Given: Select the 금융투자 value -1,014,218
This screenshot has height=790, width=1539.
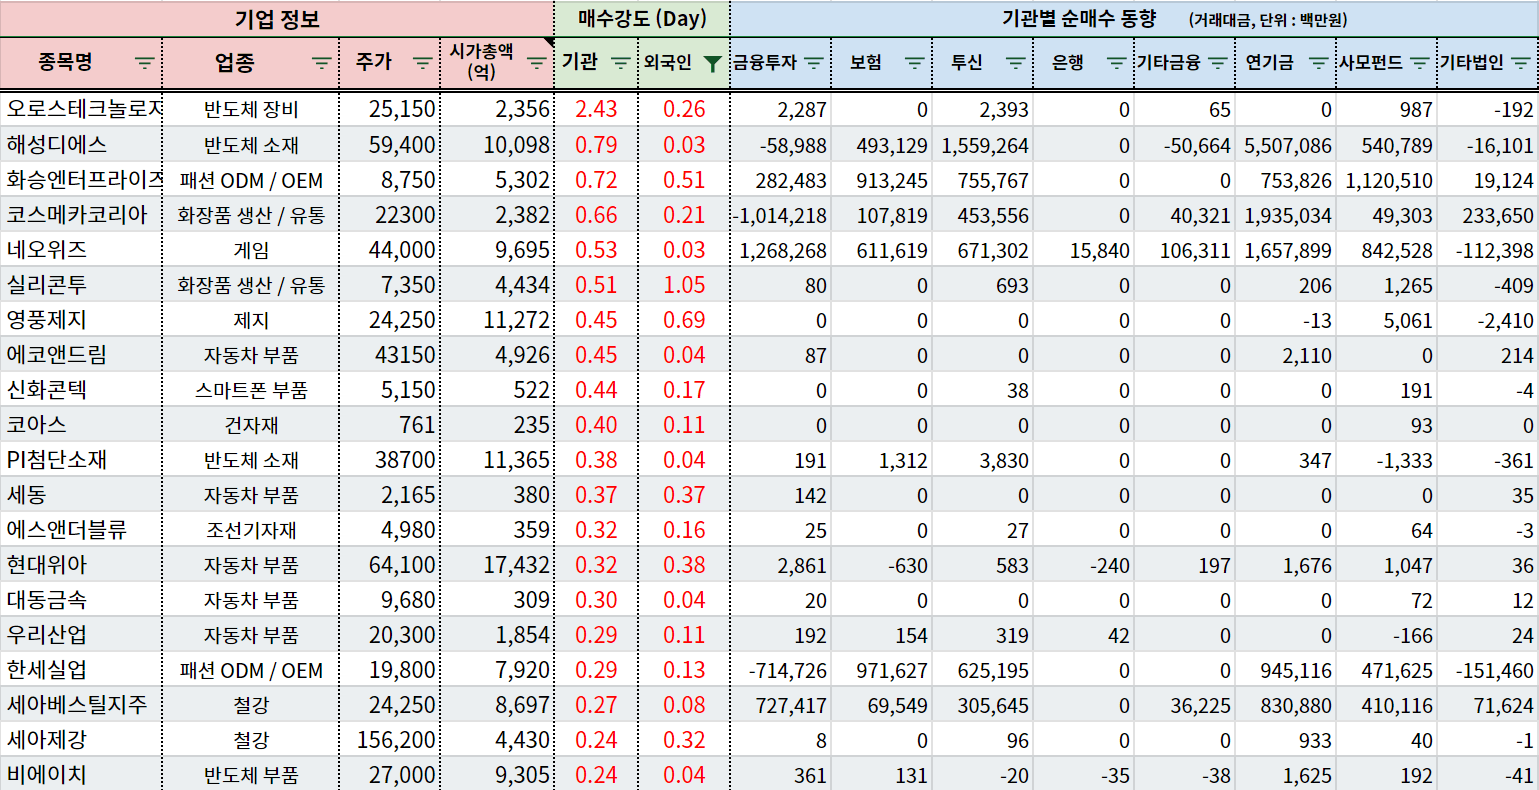Looking at the screenshot, I should pyautogui.click(x=781, y=214).
